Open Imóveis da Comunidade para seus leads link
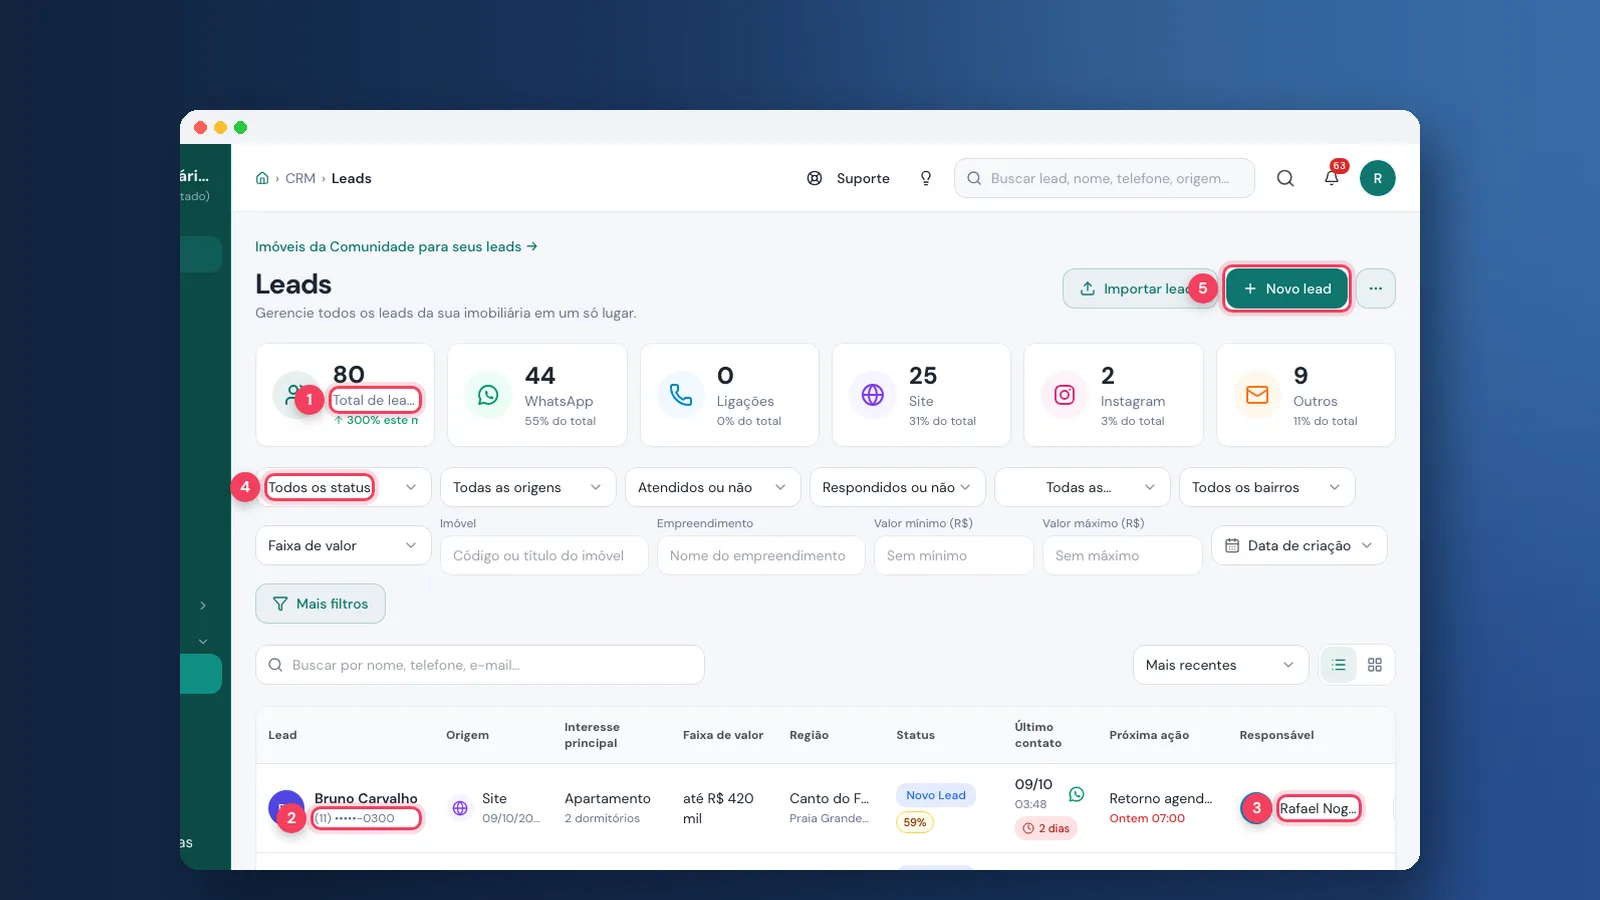Screen dimensions: 1600x900 (x=396, y=246)
